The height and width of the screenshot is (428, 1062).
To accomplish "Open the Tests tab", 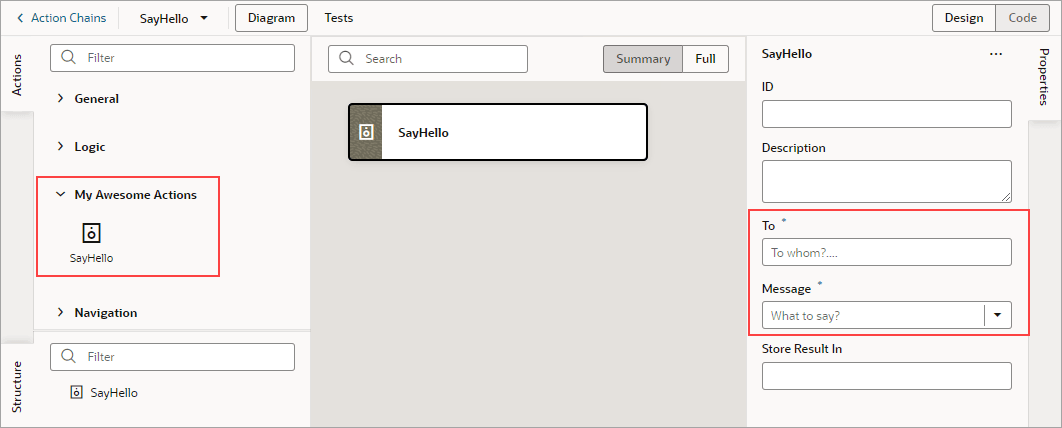I will click(x=339, y=18).
